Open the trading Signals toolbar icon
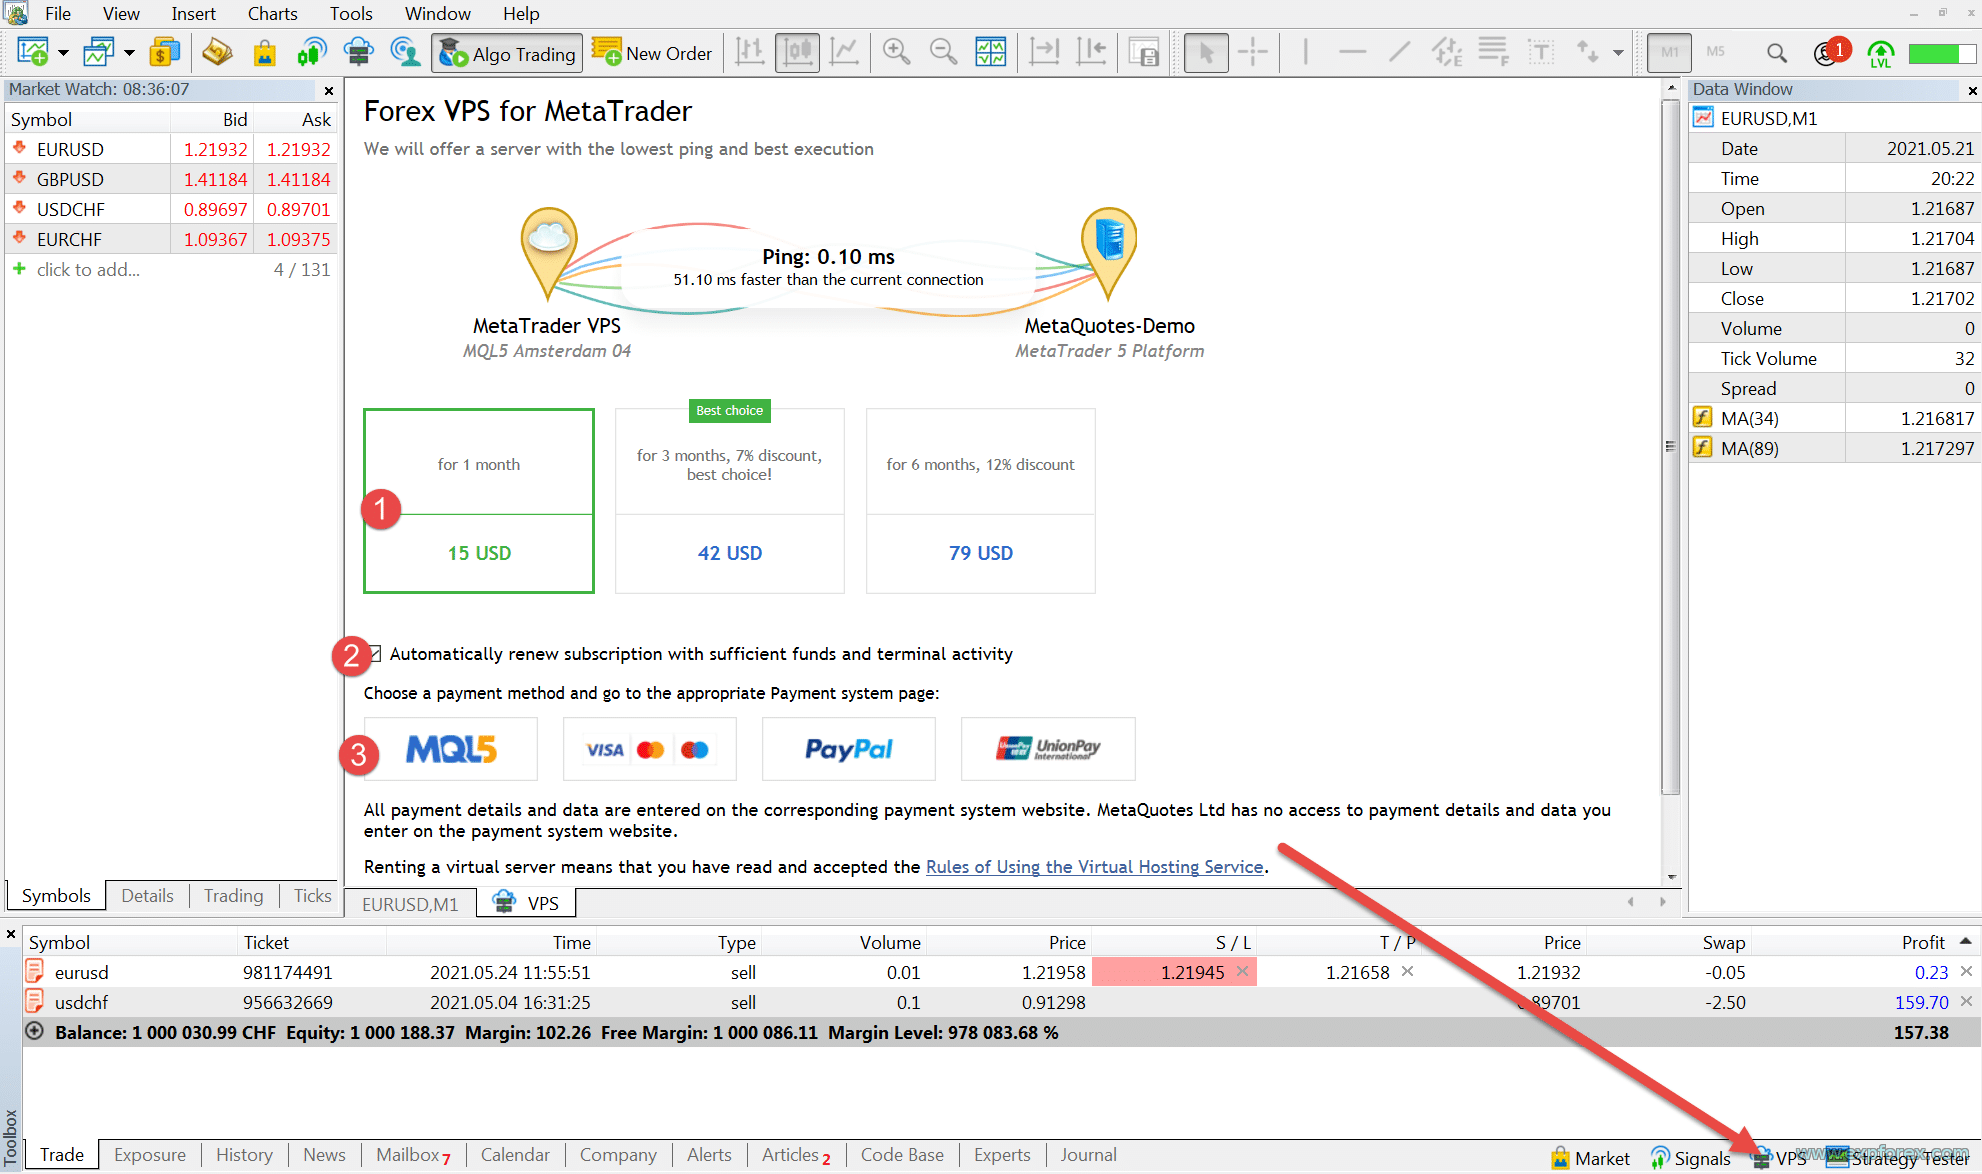This screenshot has width=1982, height=1174. pyautogui.click(x=312, y=52)
